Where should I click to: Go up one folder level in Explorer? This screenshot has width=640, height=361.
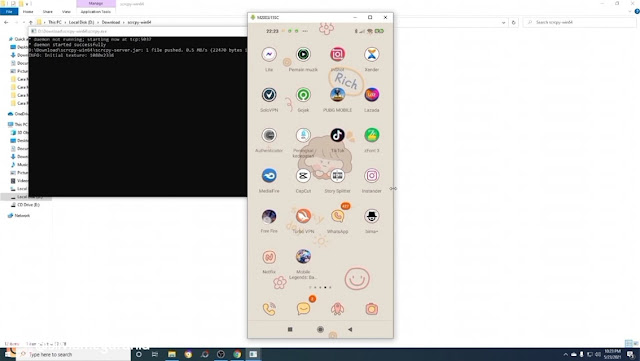(31, 22)
